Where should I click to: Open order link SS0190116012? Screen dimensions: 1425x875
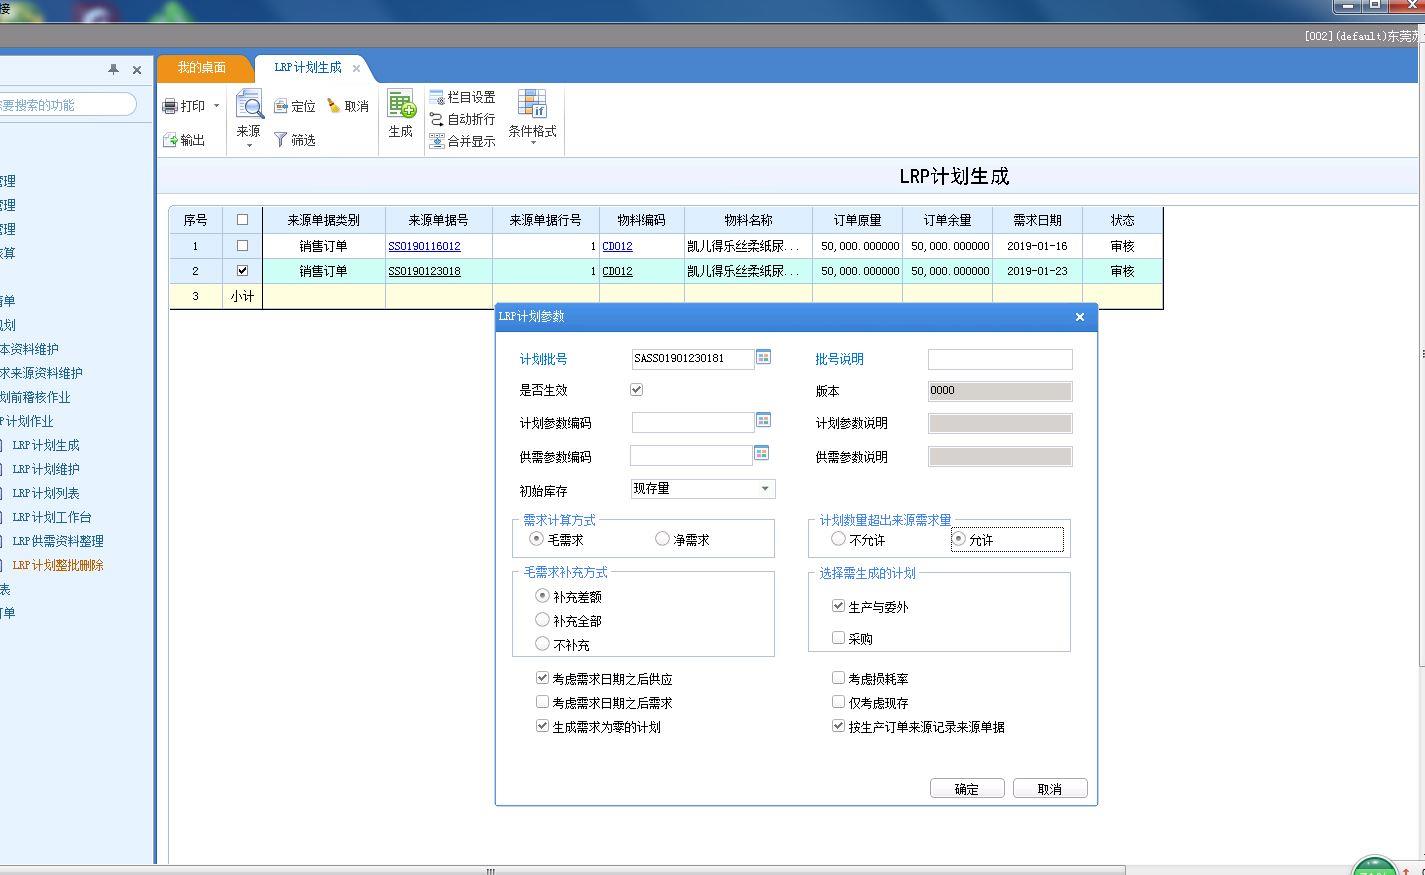[424, 246]
